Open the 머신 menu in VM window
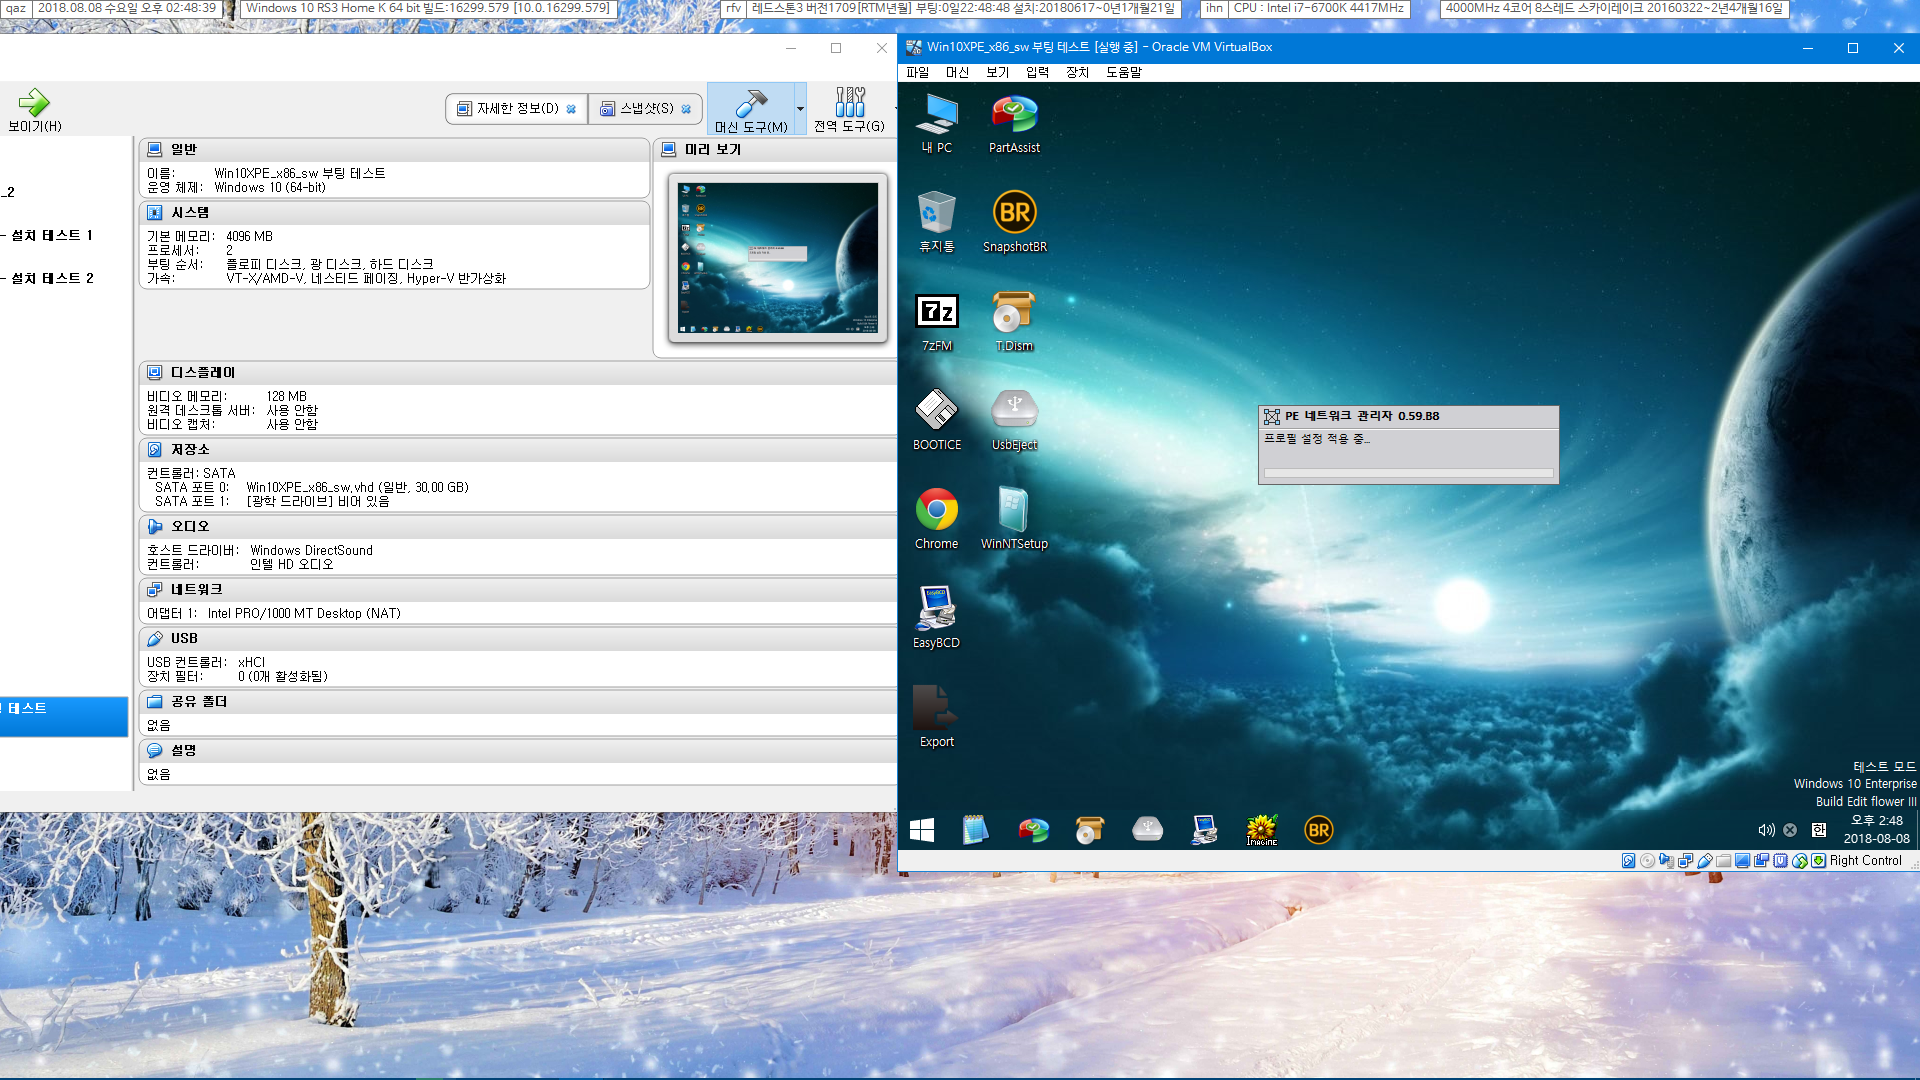The width and height of the screenshot is (1920, 1080). click(957, 72)
